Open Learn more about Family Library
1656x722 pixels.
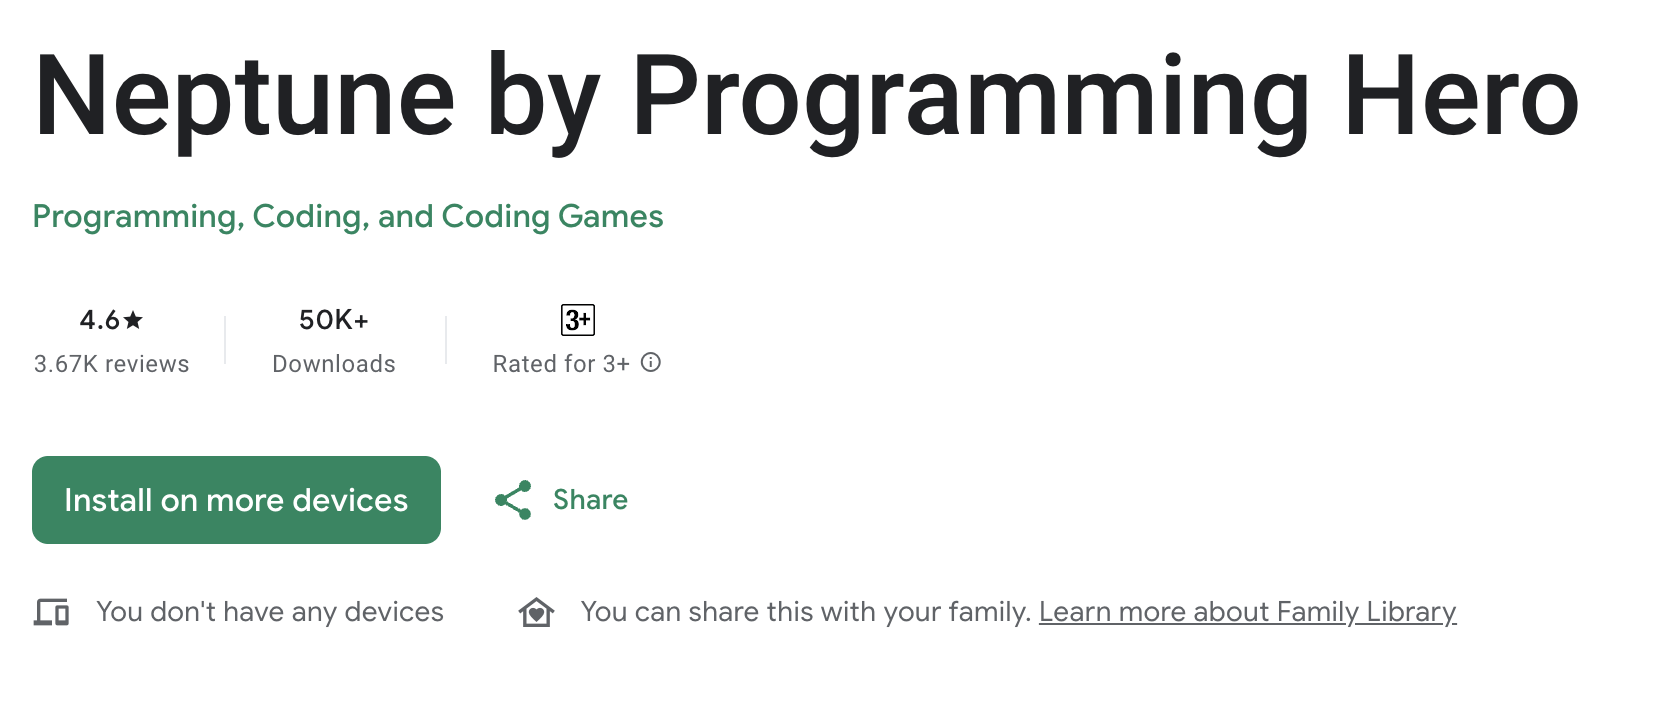(x=1248, y=611)
